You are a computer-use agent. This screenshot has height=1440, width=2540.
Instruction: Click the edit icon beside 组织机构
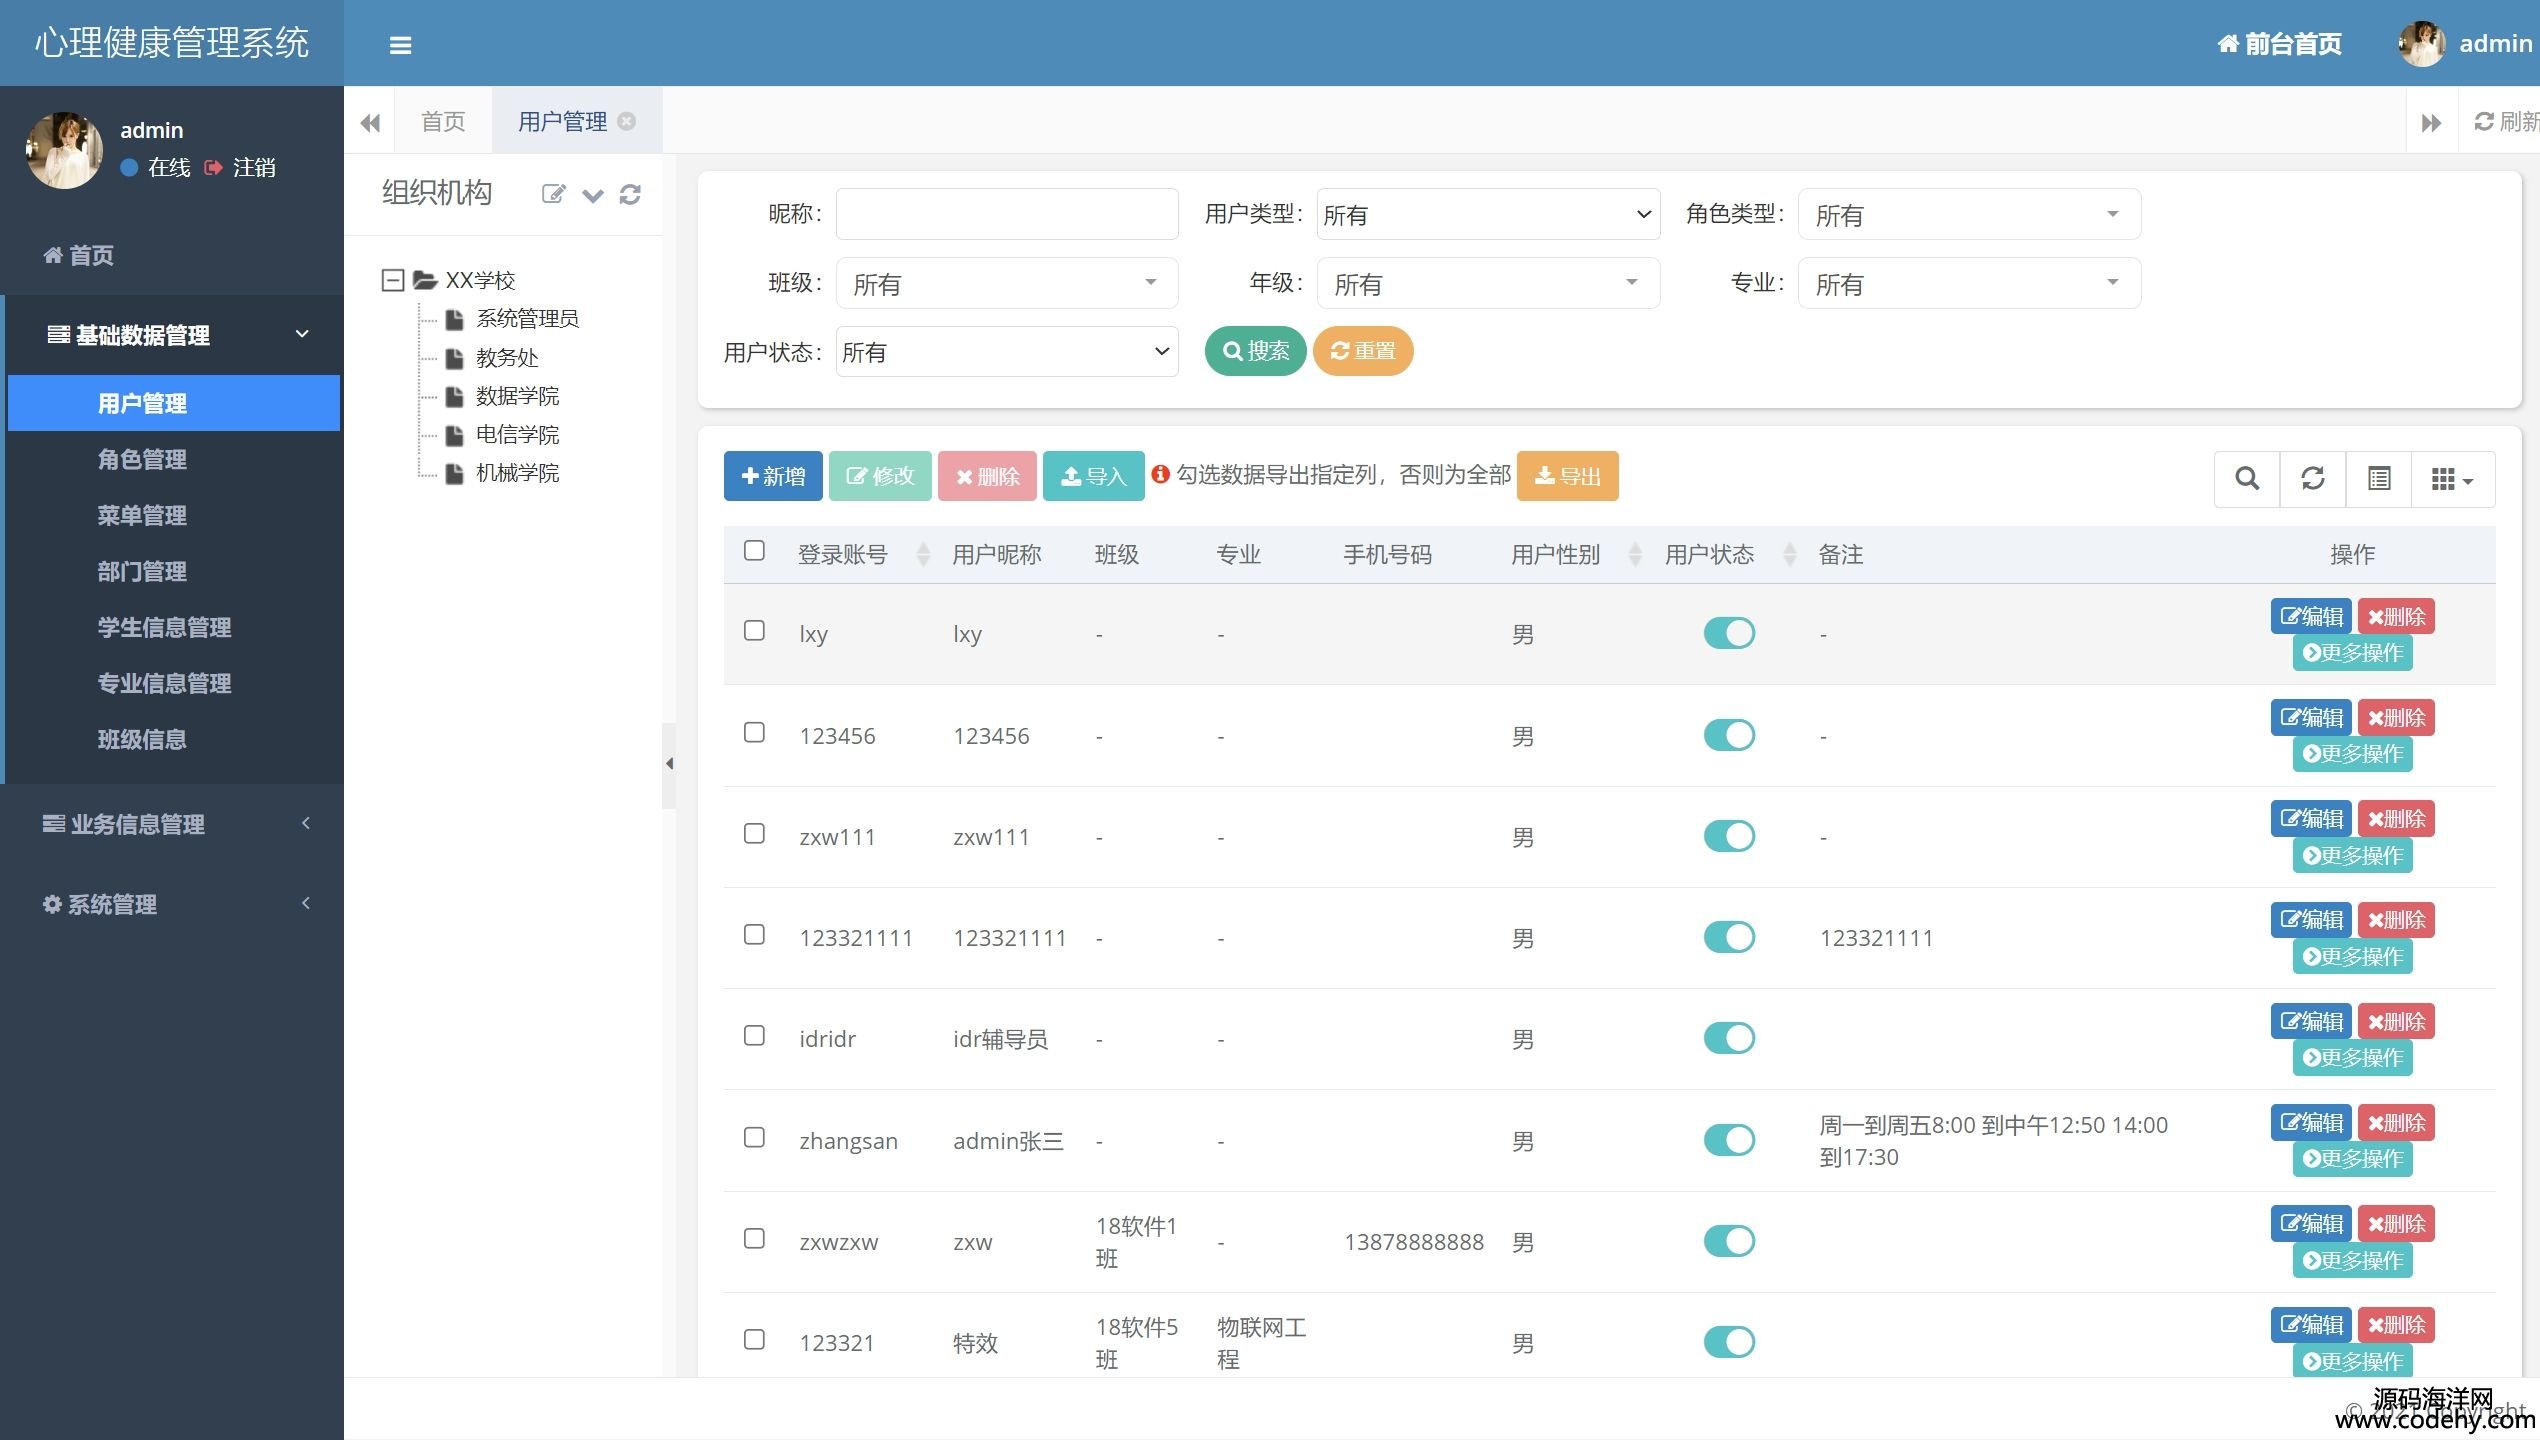point(553,194)
